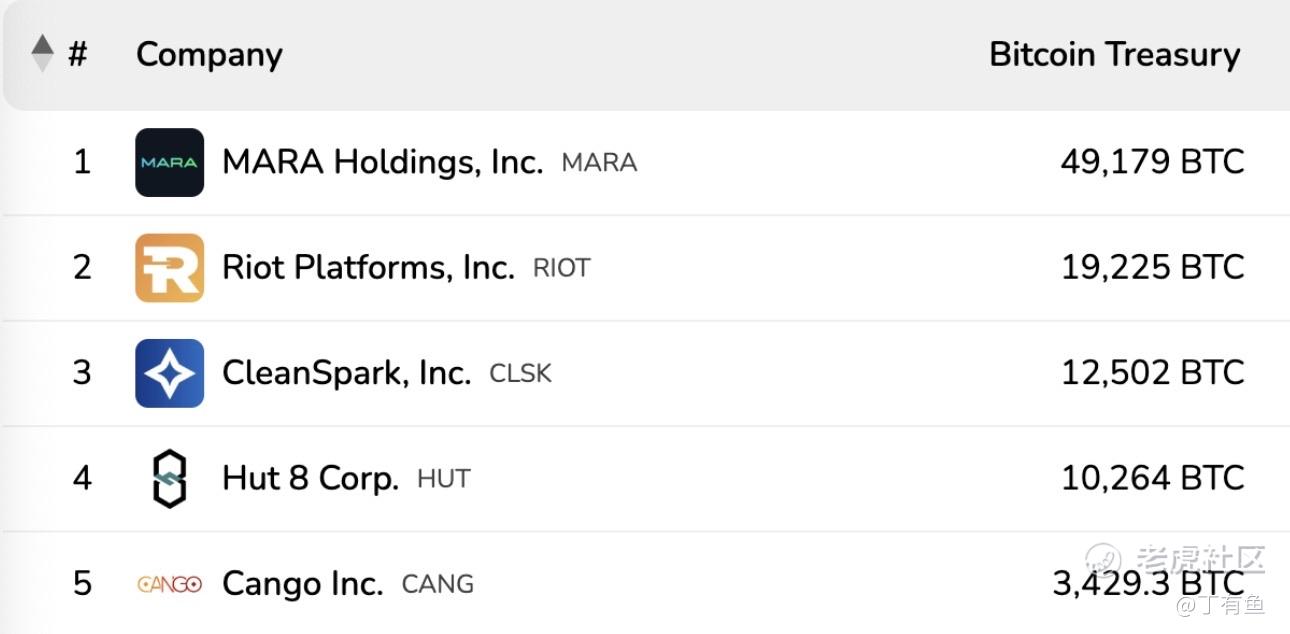The image size is (1290, 634).
Task: Click the Bitcoin Treasury column header
Action: pyautogui.click(x=1114, y=54)
